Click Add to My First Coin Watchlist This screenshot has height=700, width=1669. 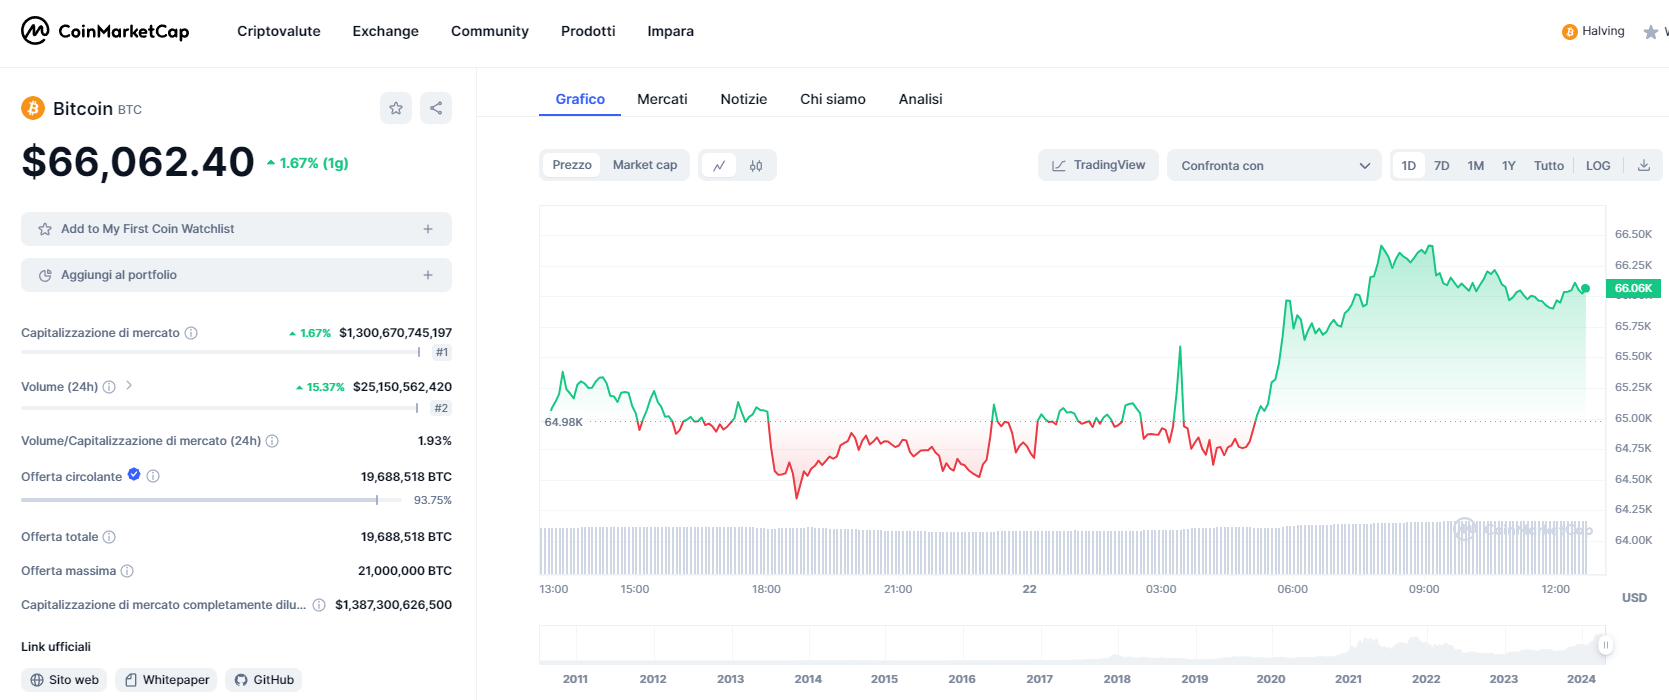coord(236,229)
